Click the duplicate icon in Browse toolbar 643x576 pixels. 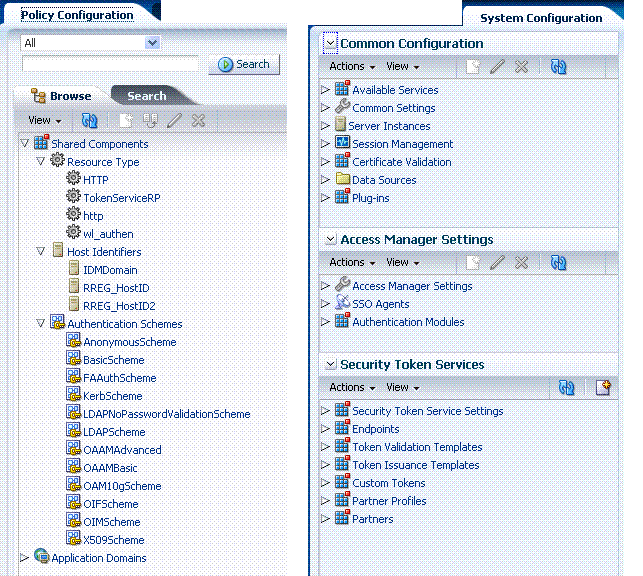[150, 120]
